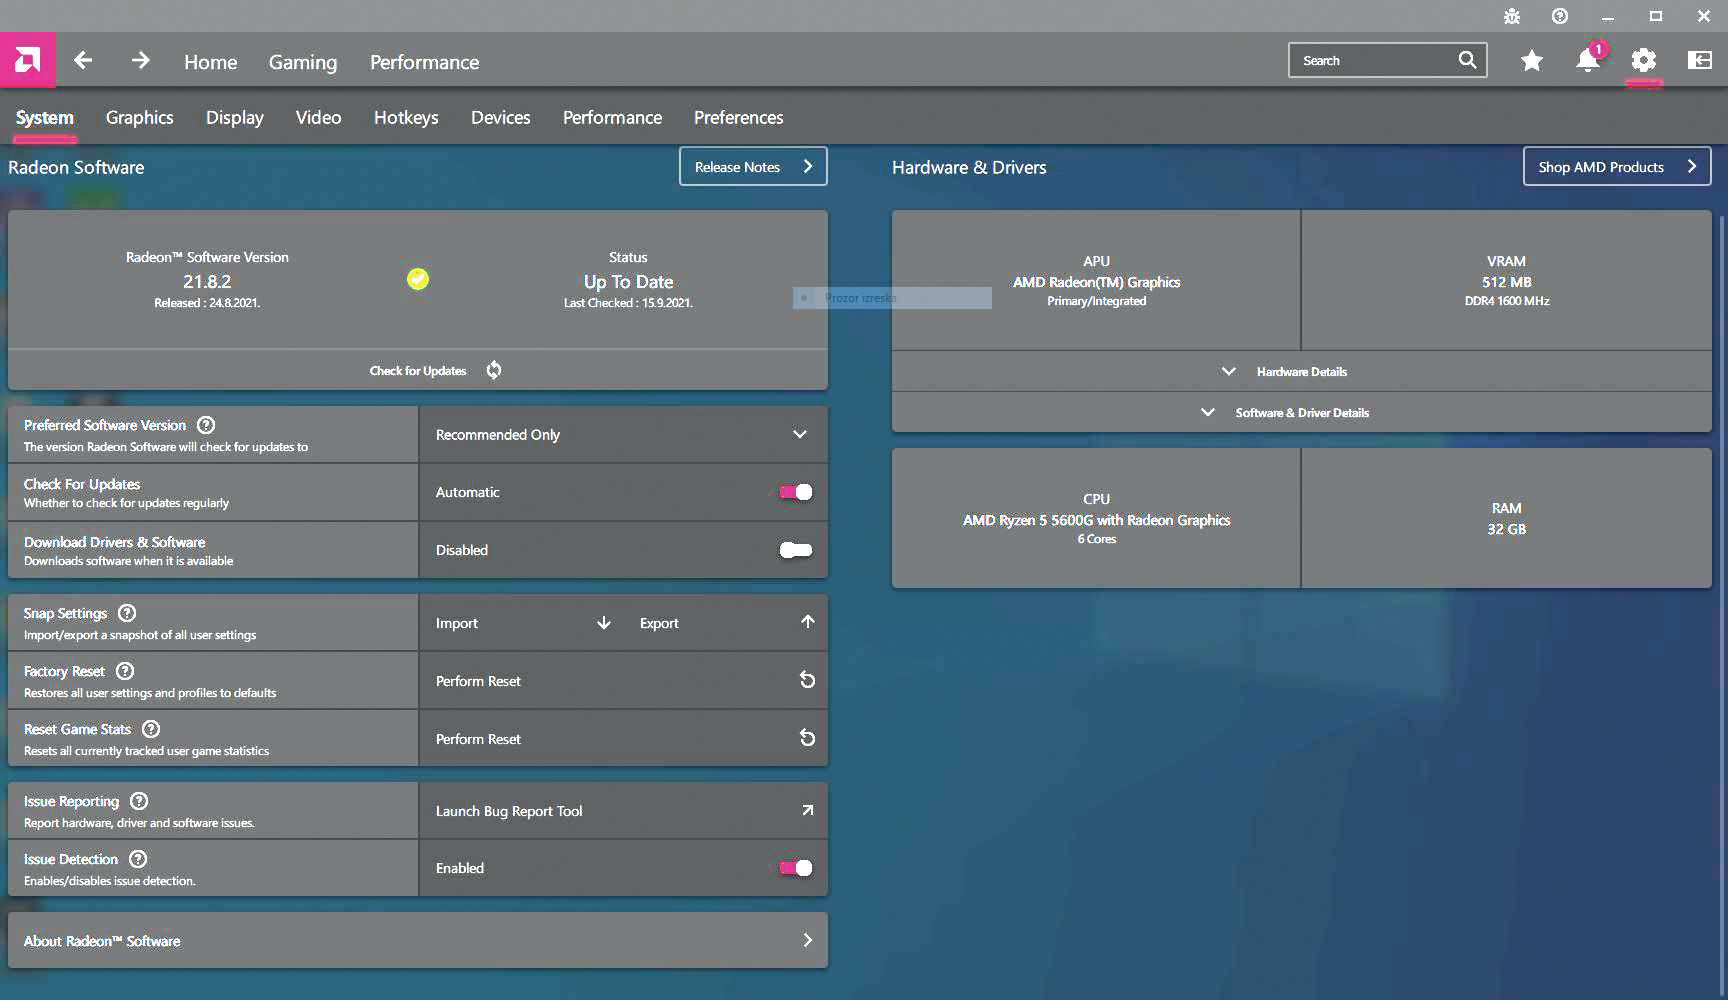Expand Software & Driver Details section
The image size is (1728, 1000).
1301,412
